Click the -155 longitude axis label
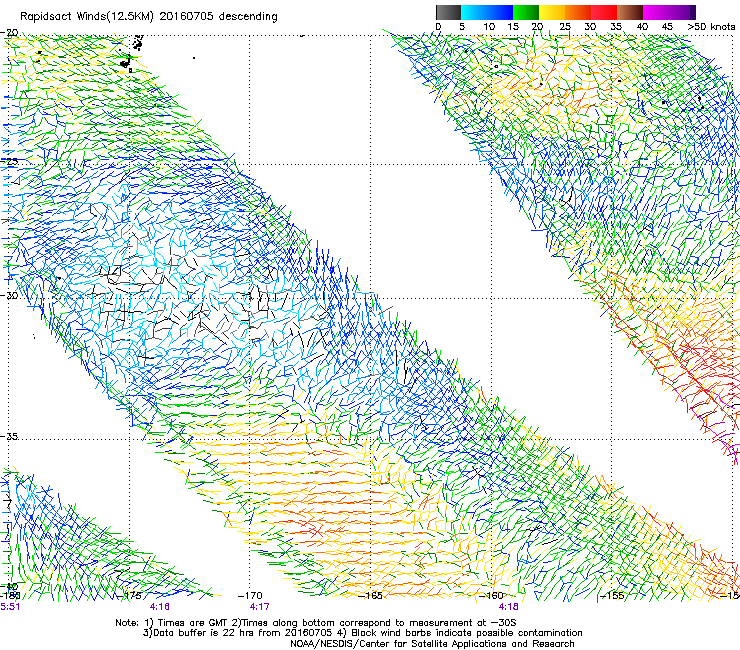This screenshot has height=650, width=740. (612, 596)
